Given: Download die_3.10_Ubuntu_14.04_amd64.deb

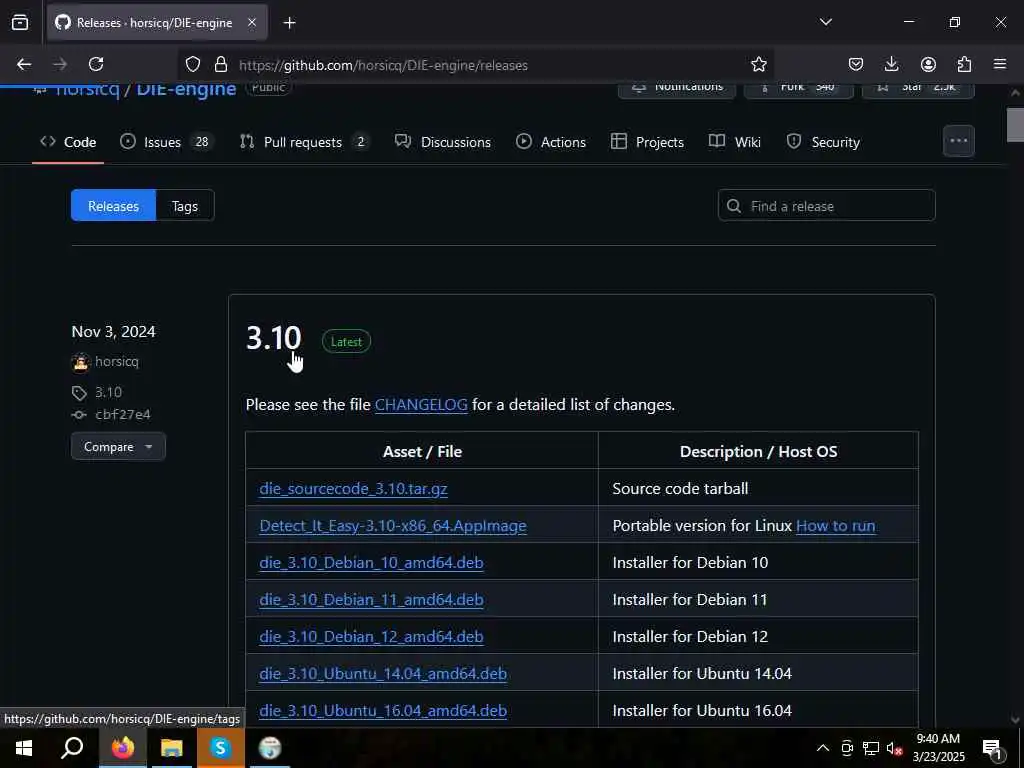Looking at the screenshot, I should (x=383, y=673).
